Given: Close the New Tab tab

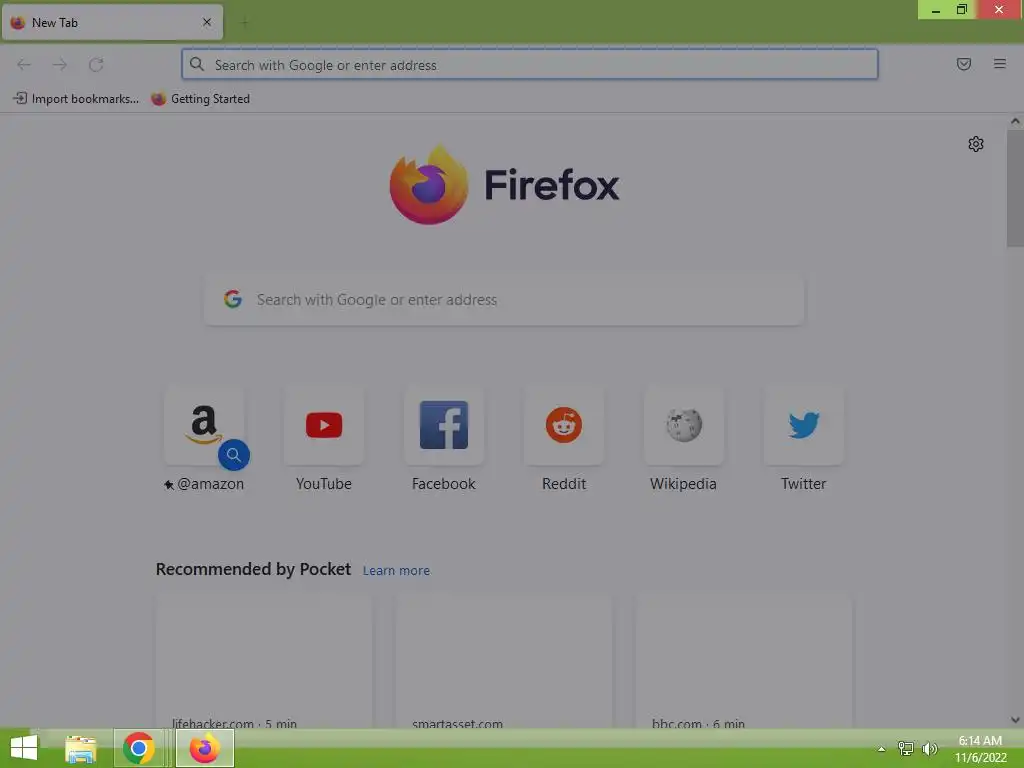Looking at the screenshot, I should click(x=207, y=22).
